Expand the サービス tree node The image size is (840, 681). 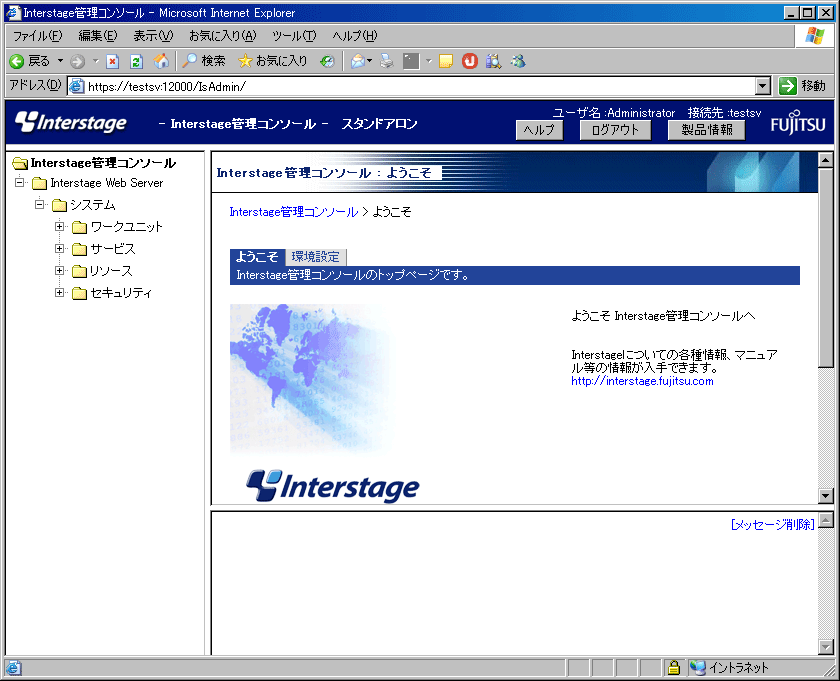coord(59,249)
